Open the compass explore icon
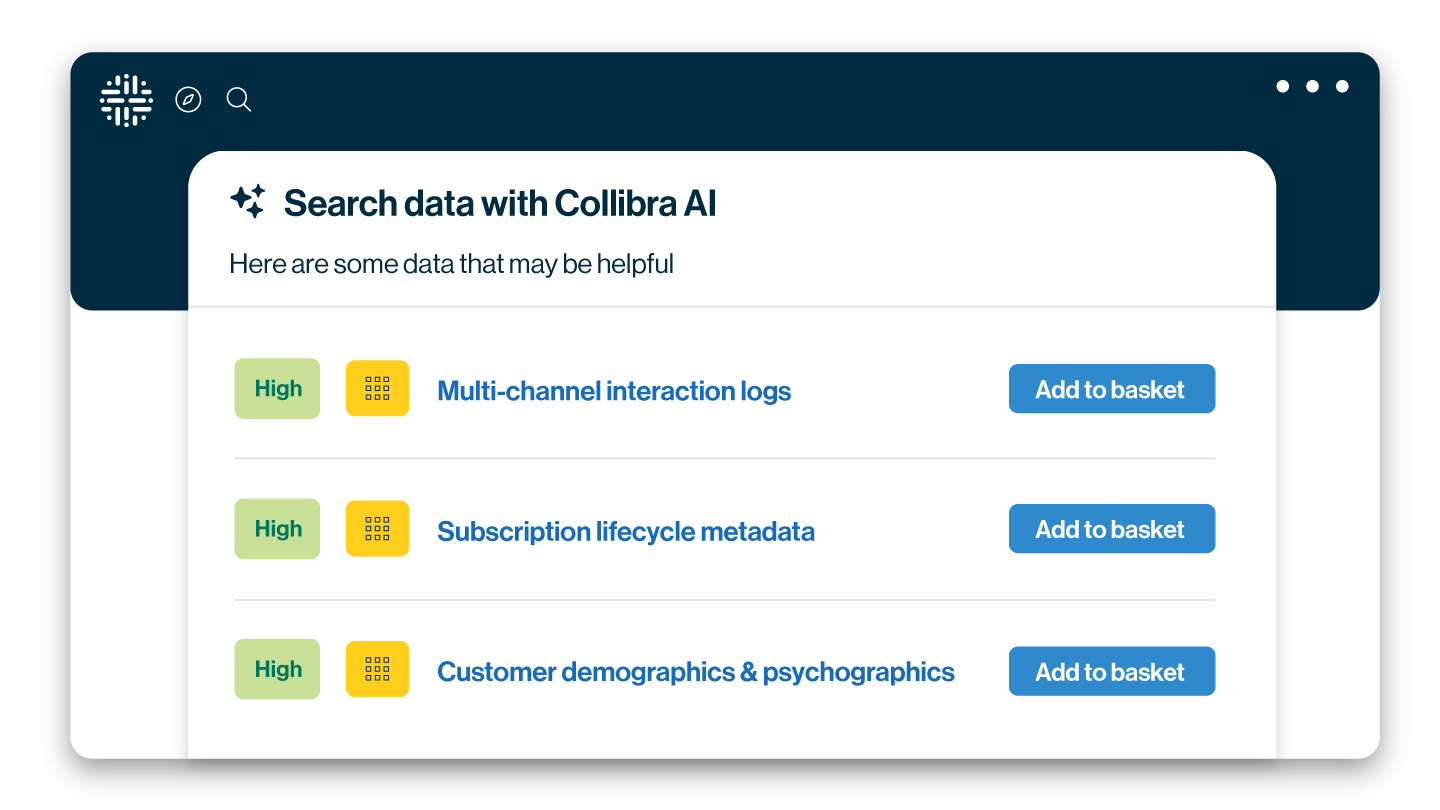 (x=188, y=100)
